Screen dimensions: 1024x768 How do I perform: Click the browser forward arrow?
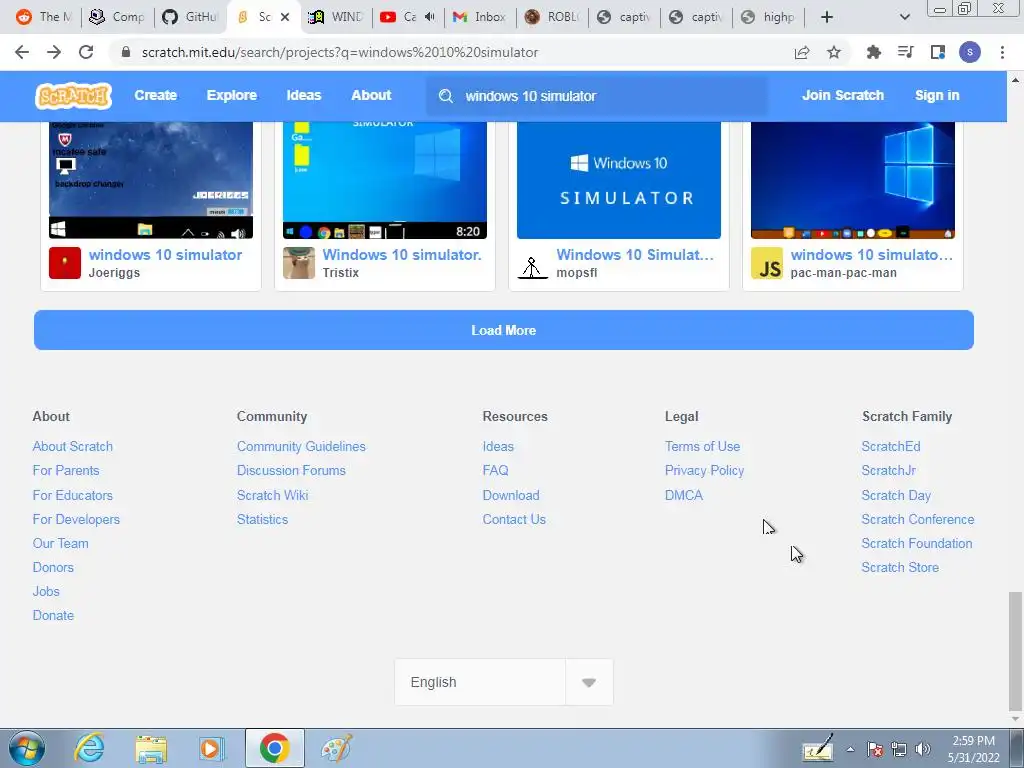[54, 52]
